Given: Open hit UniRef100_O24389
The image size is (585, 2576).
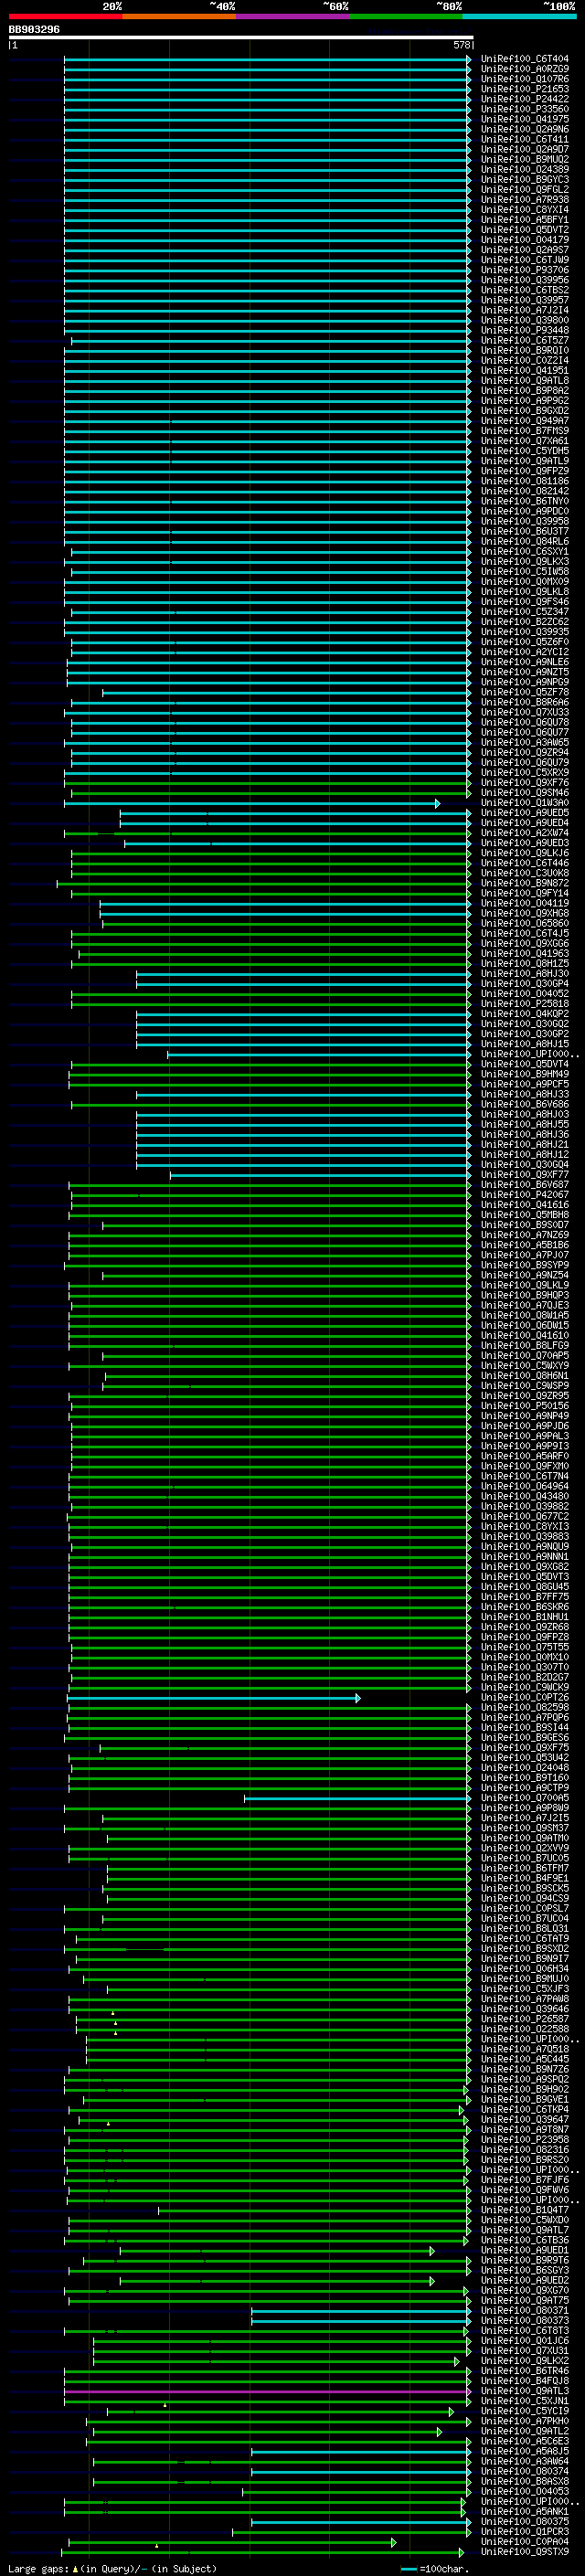Looking at the screenshot, I should [524, 169].
